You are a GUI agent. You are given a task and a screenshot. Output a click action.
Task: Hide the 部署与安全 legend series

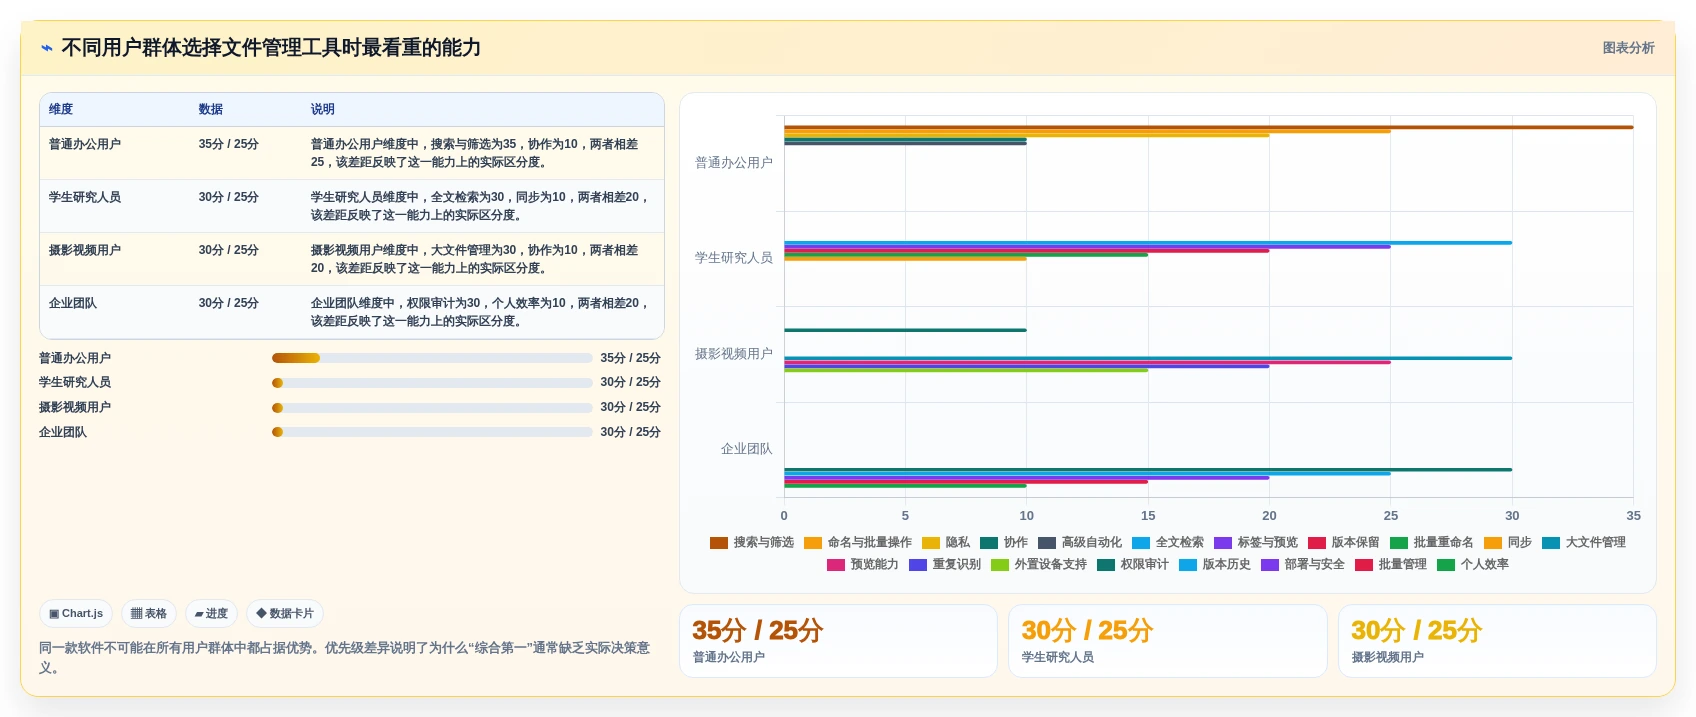coord(1302,564)
